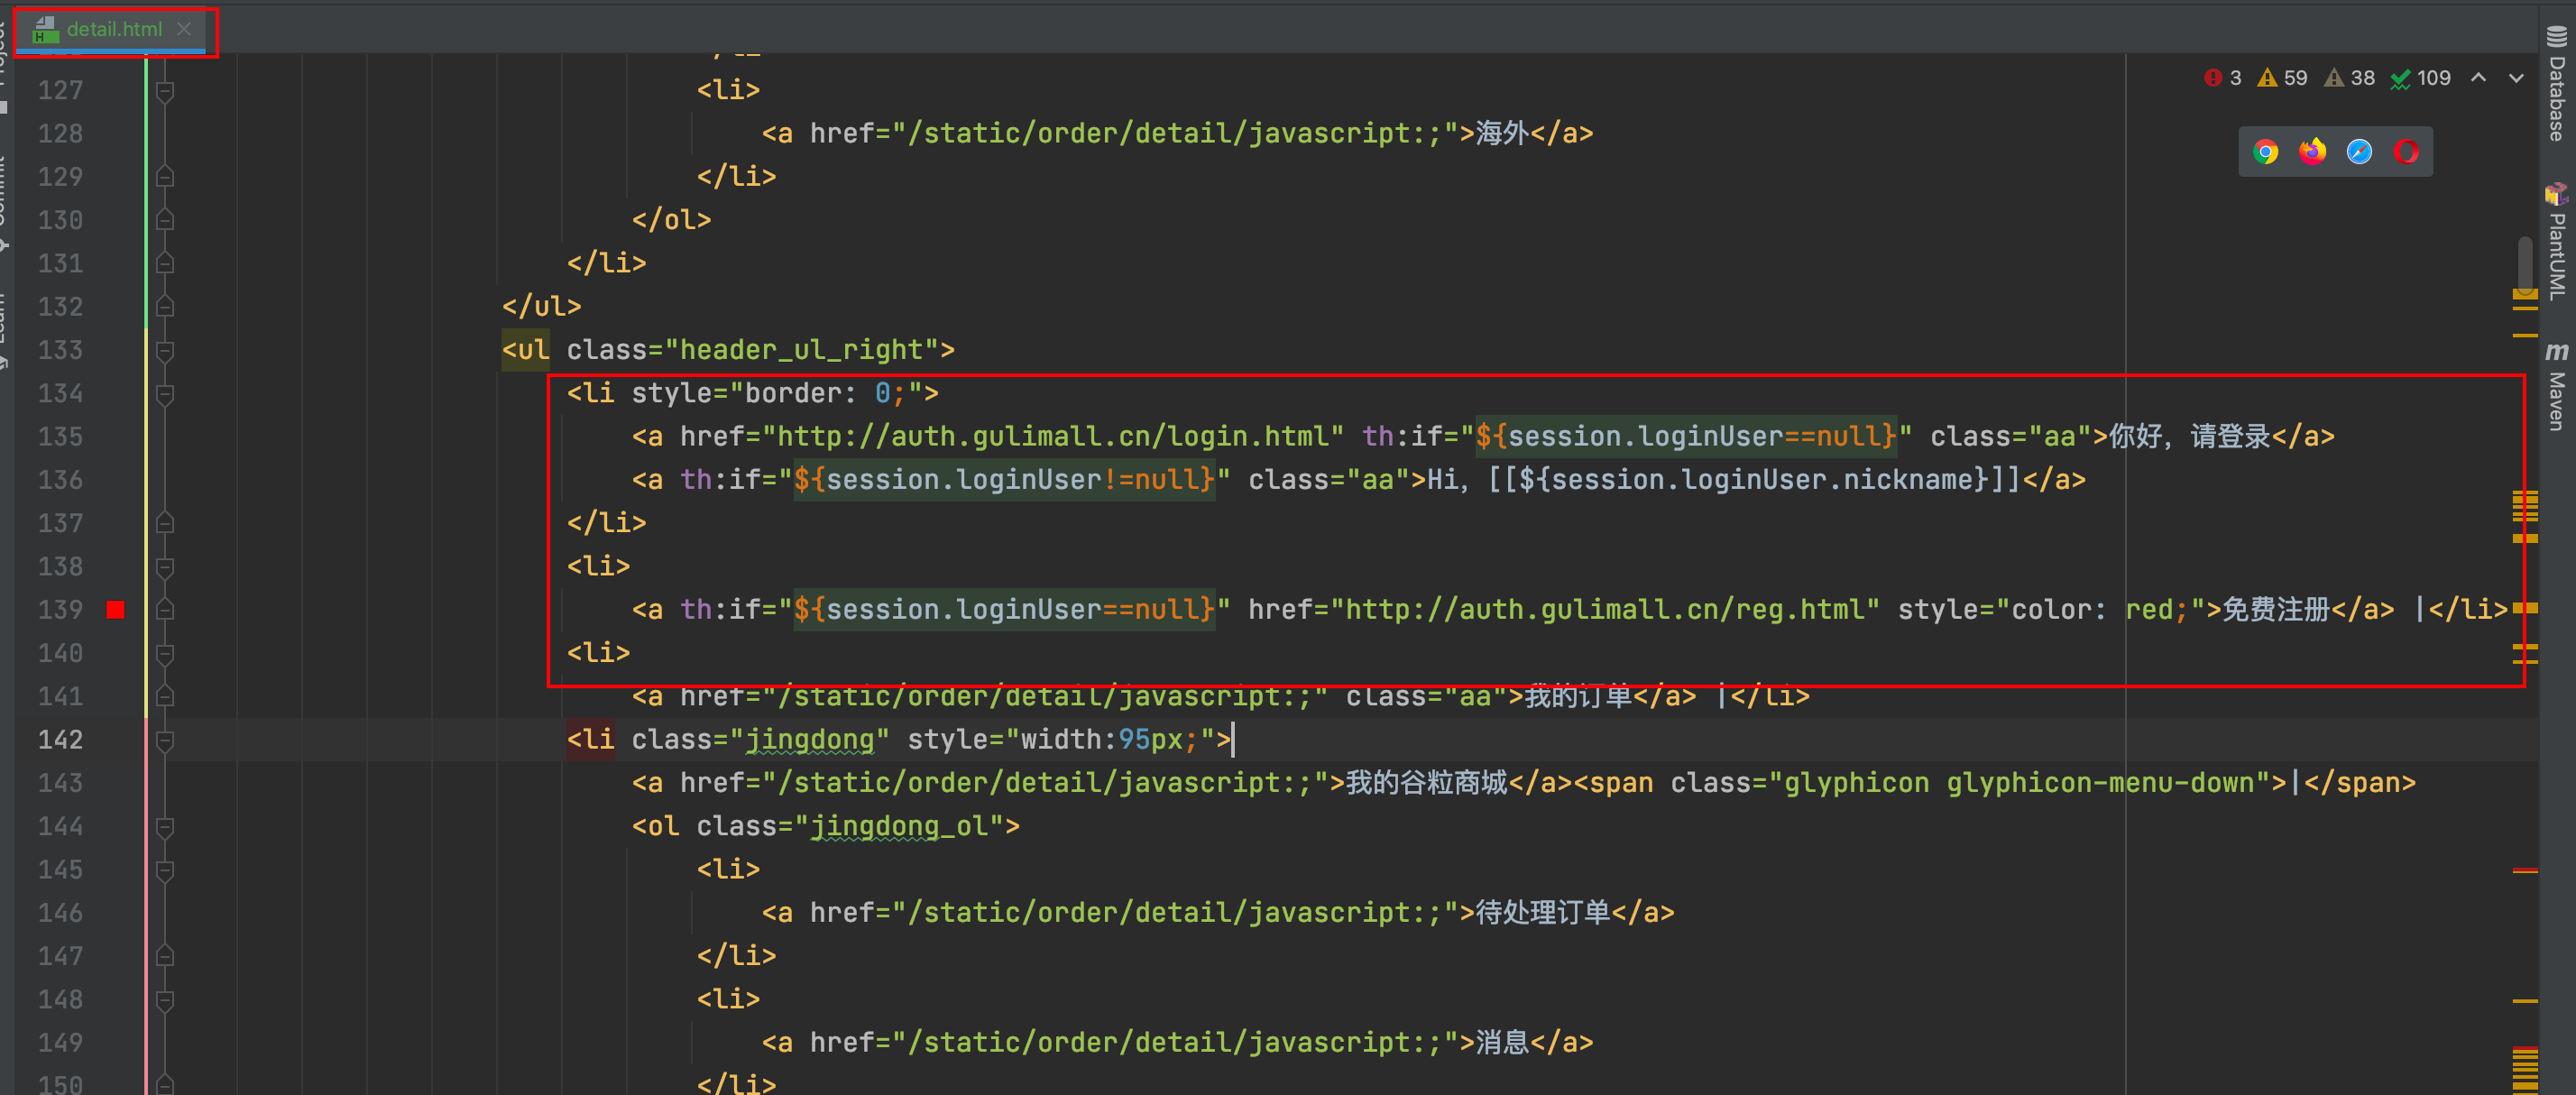The image size is (2576, 1095).
Task: Toggle fold marker at line 130
Action: 166,220
